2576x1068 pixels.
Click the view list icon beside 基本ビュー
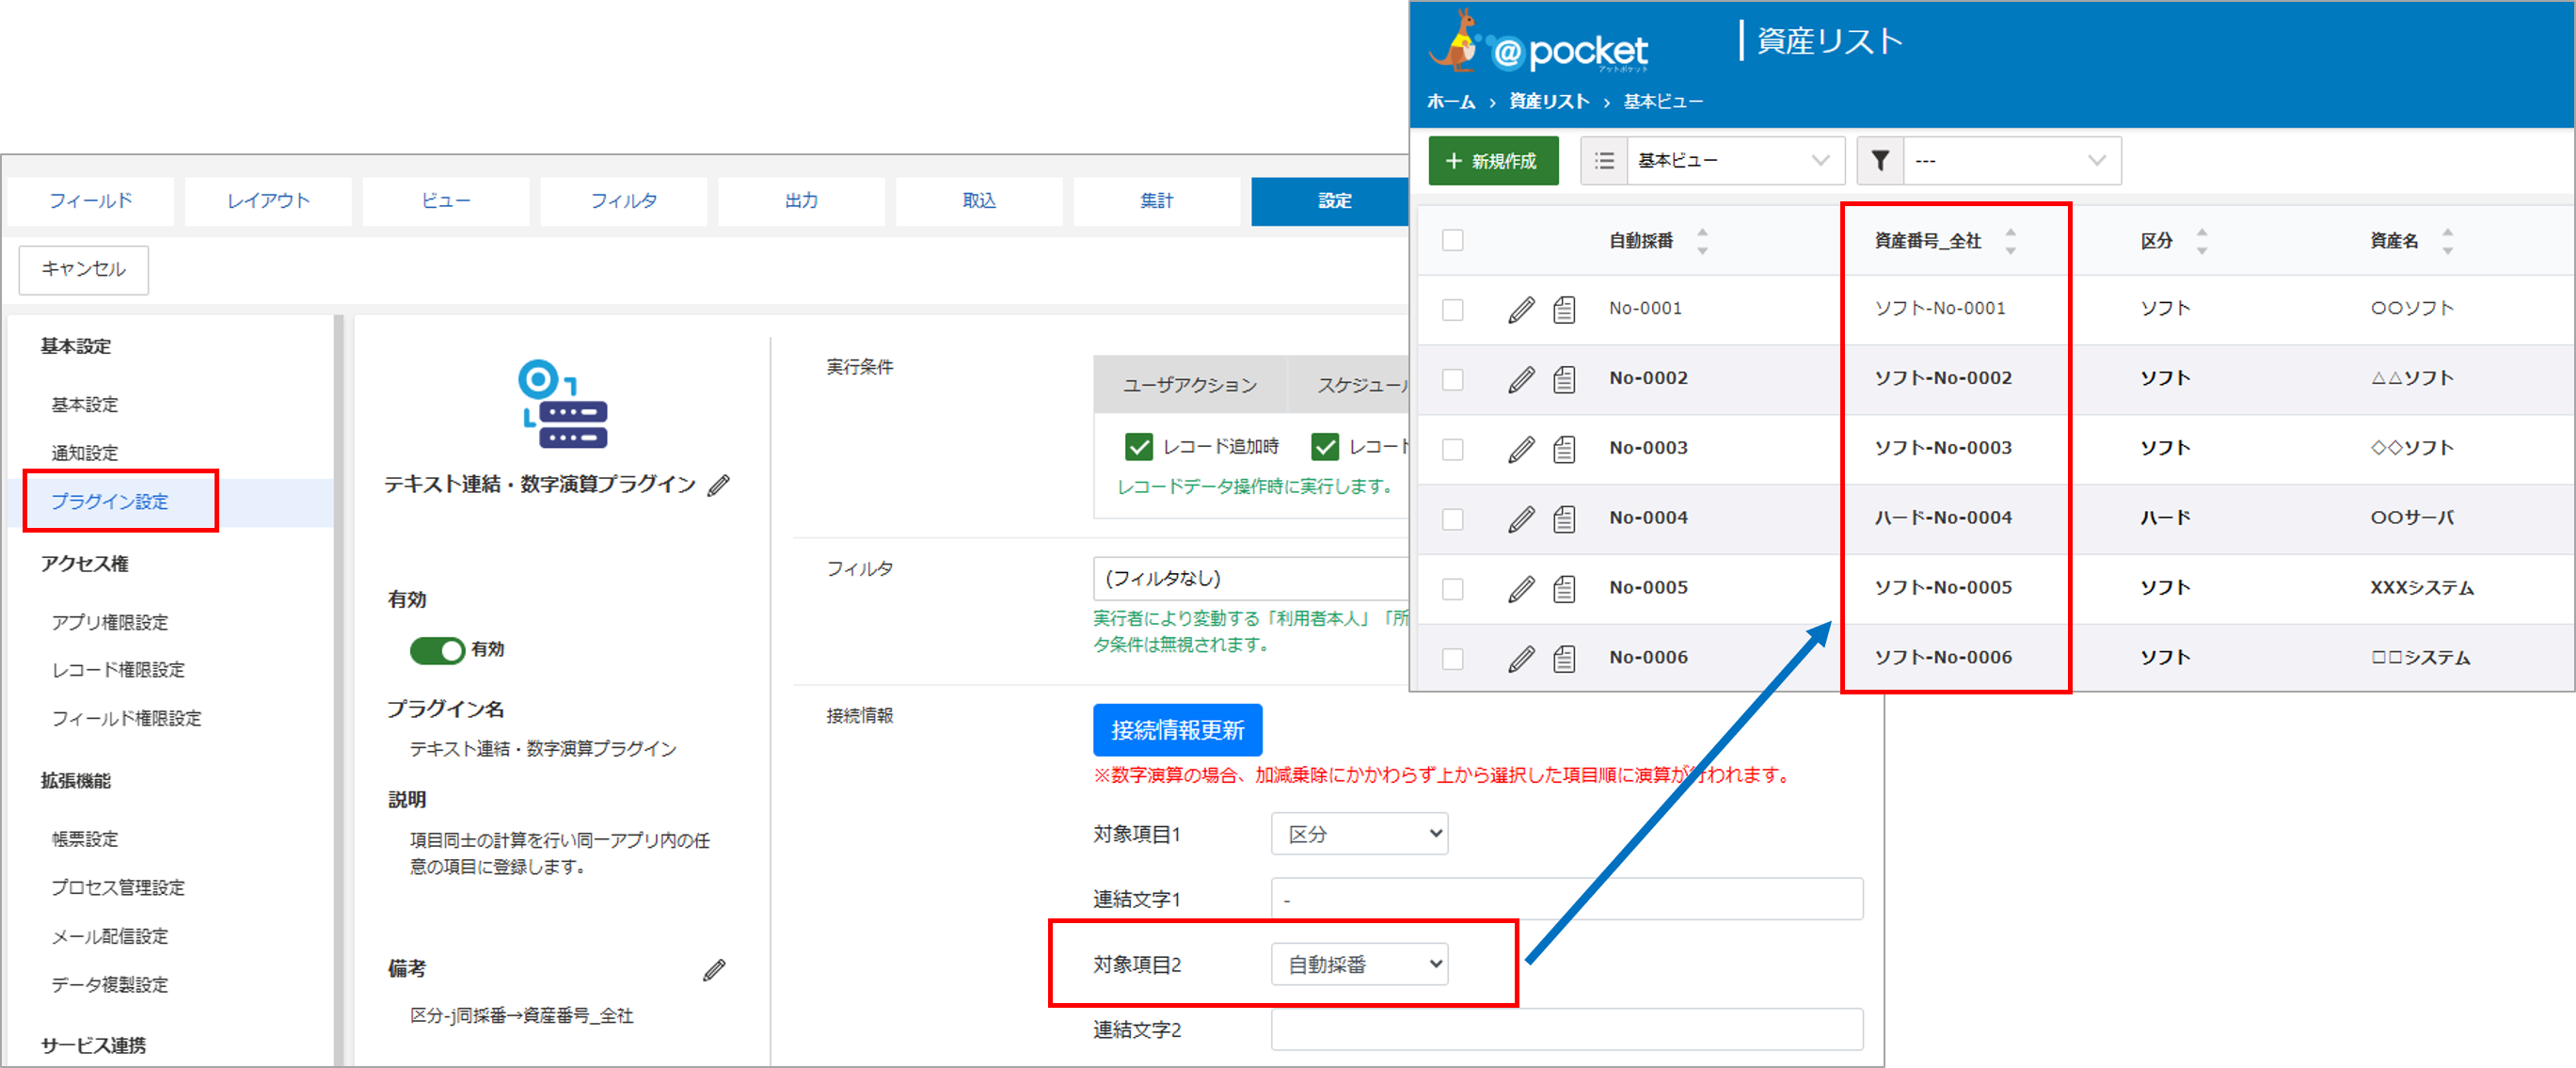point(1604,161)
